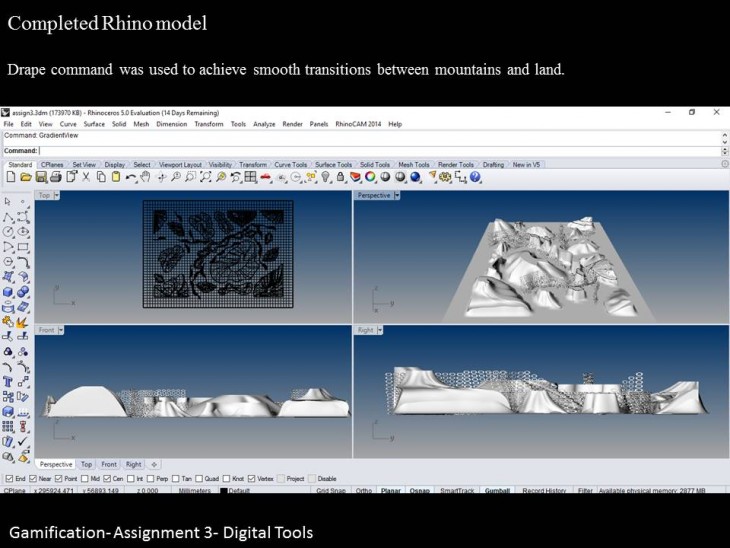The height and width of the screenshot is (548, 730).
Task: Open Help via the question mark icon
Action: [475, 177]
